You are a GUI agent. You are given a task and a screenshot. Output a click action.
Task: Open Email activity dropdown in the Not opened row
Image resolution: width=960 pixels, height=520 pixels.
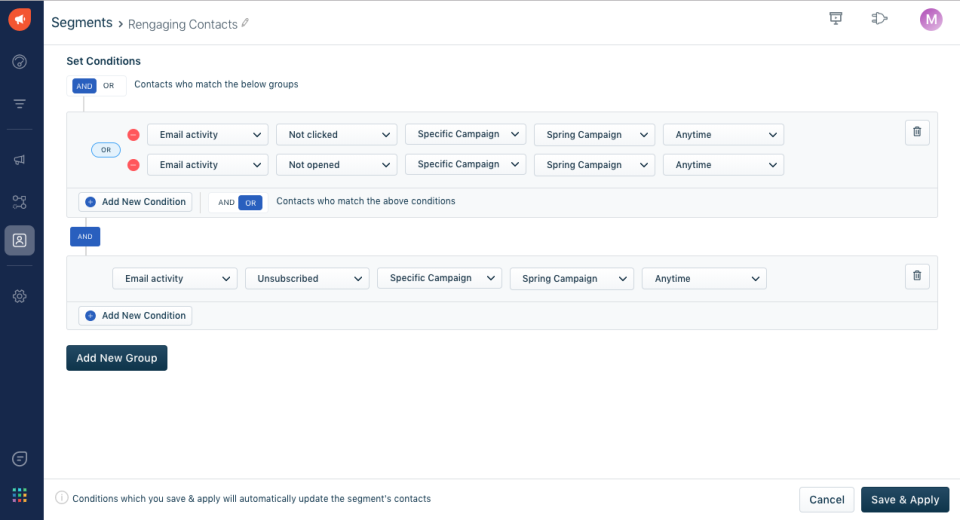(208, 165)
